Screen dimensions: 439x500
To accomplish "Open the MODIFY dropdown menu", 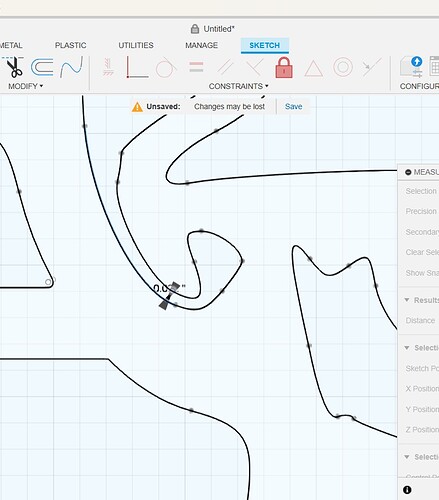I will point(25,86).
